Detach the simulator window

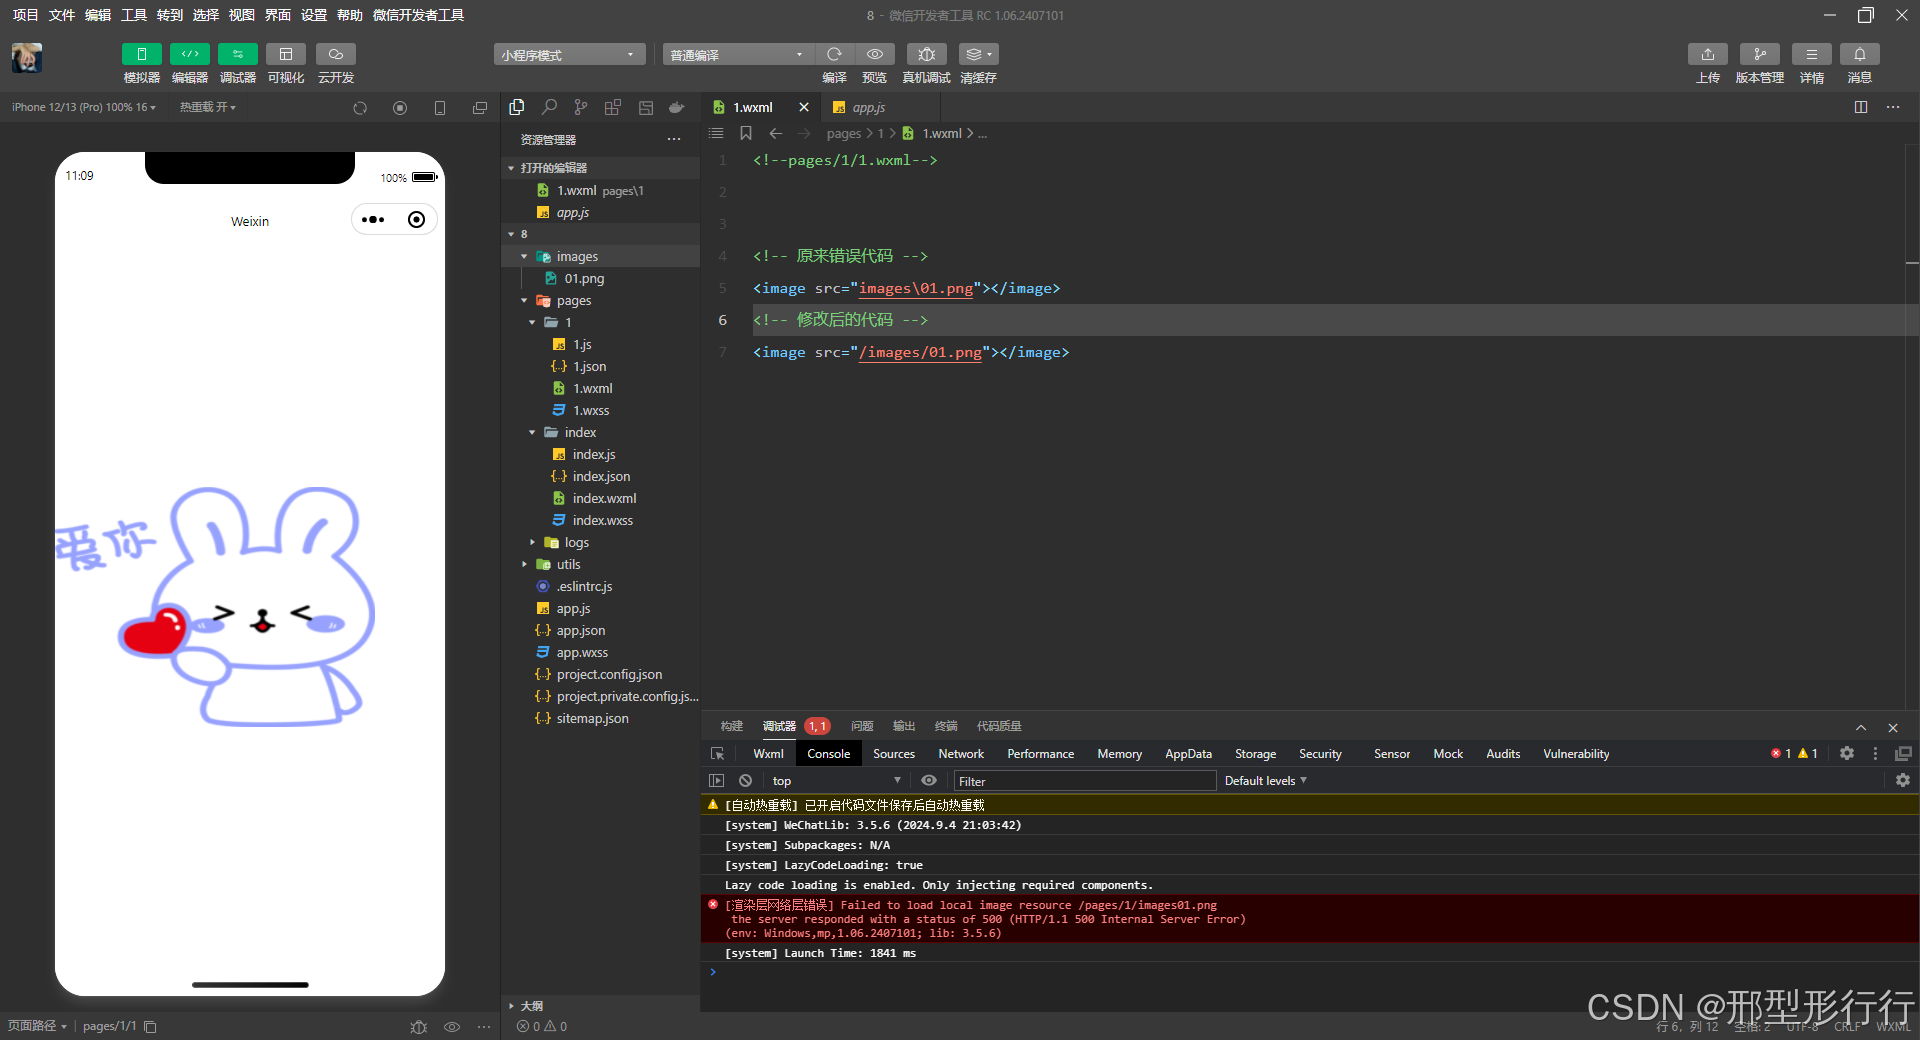point(480,108)
